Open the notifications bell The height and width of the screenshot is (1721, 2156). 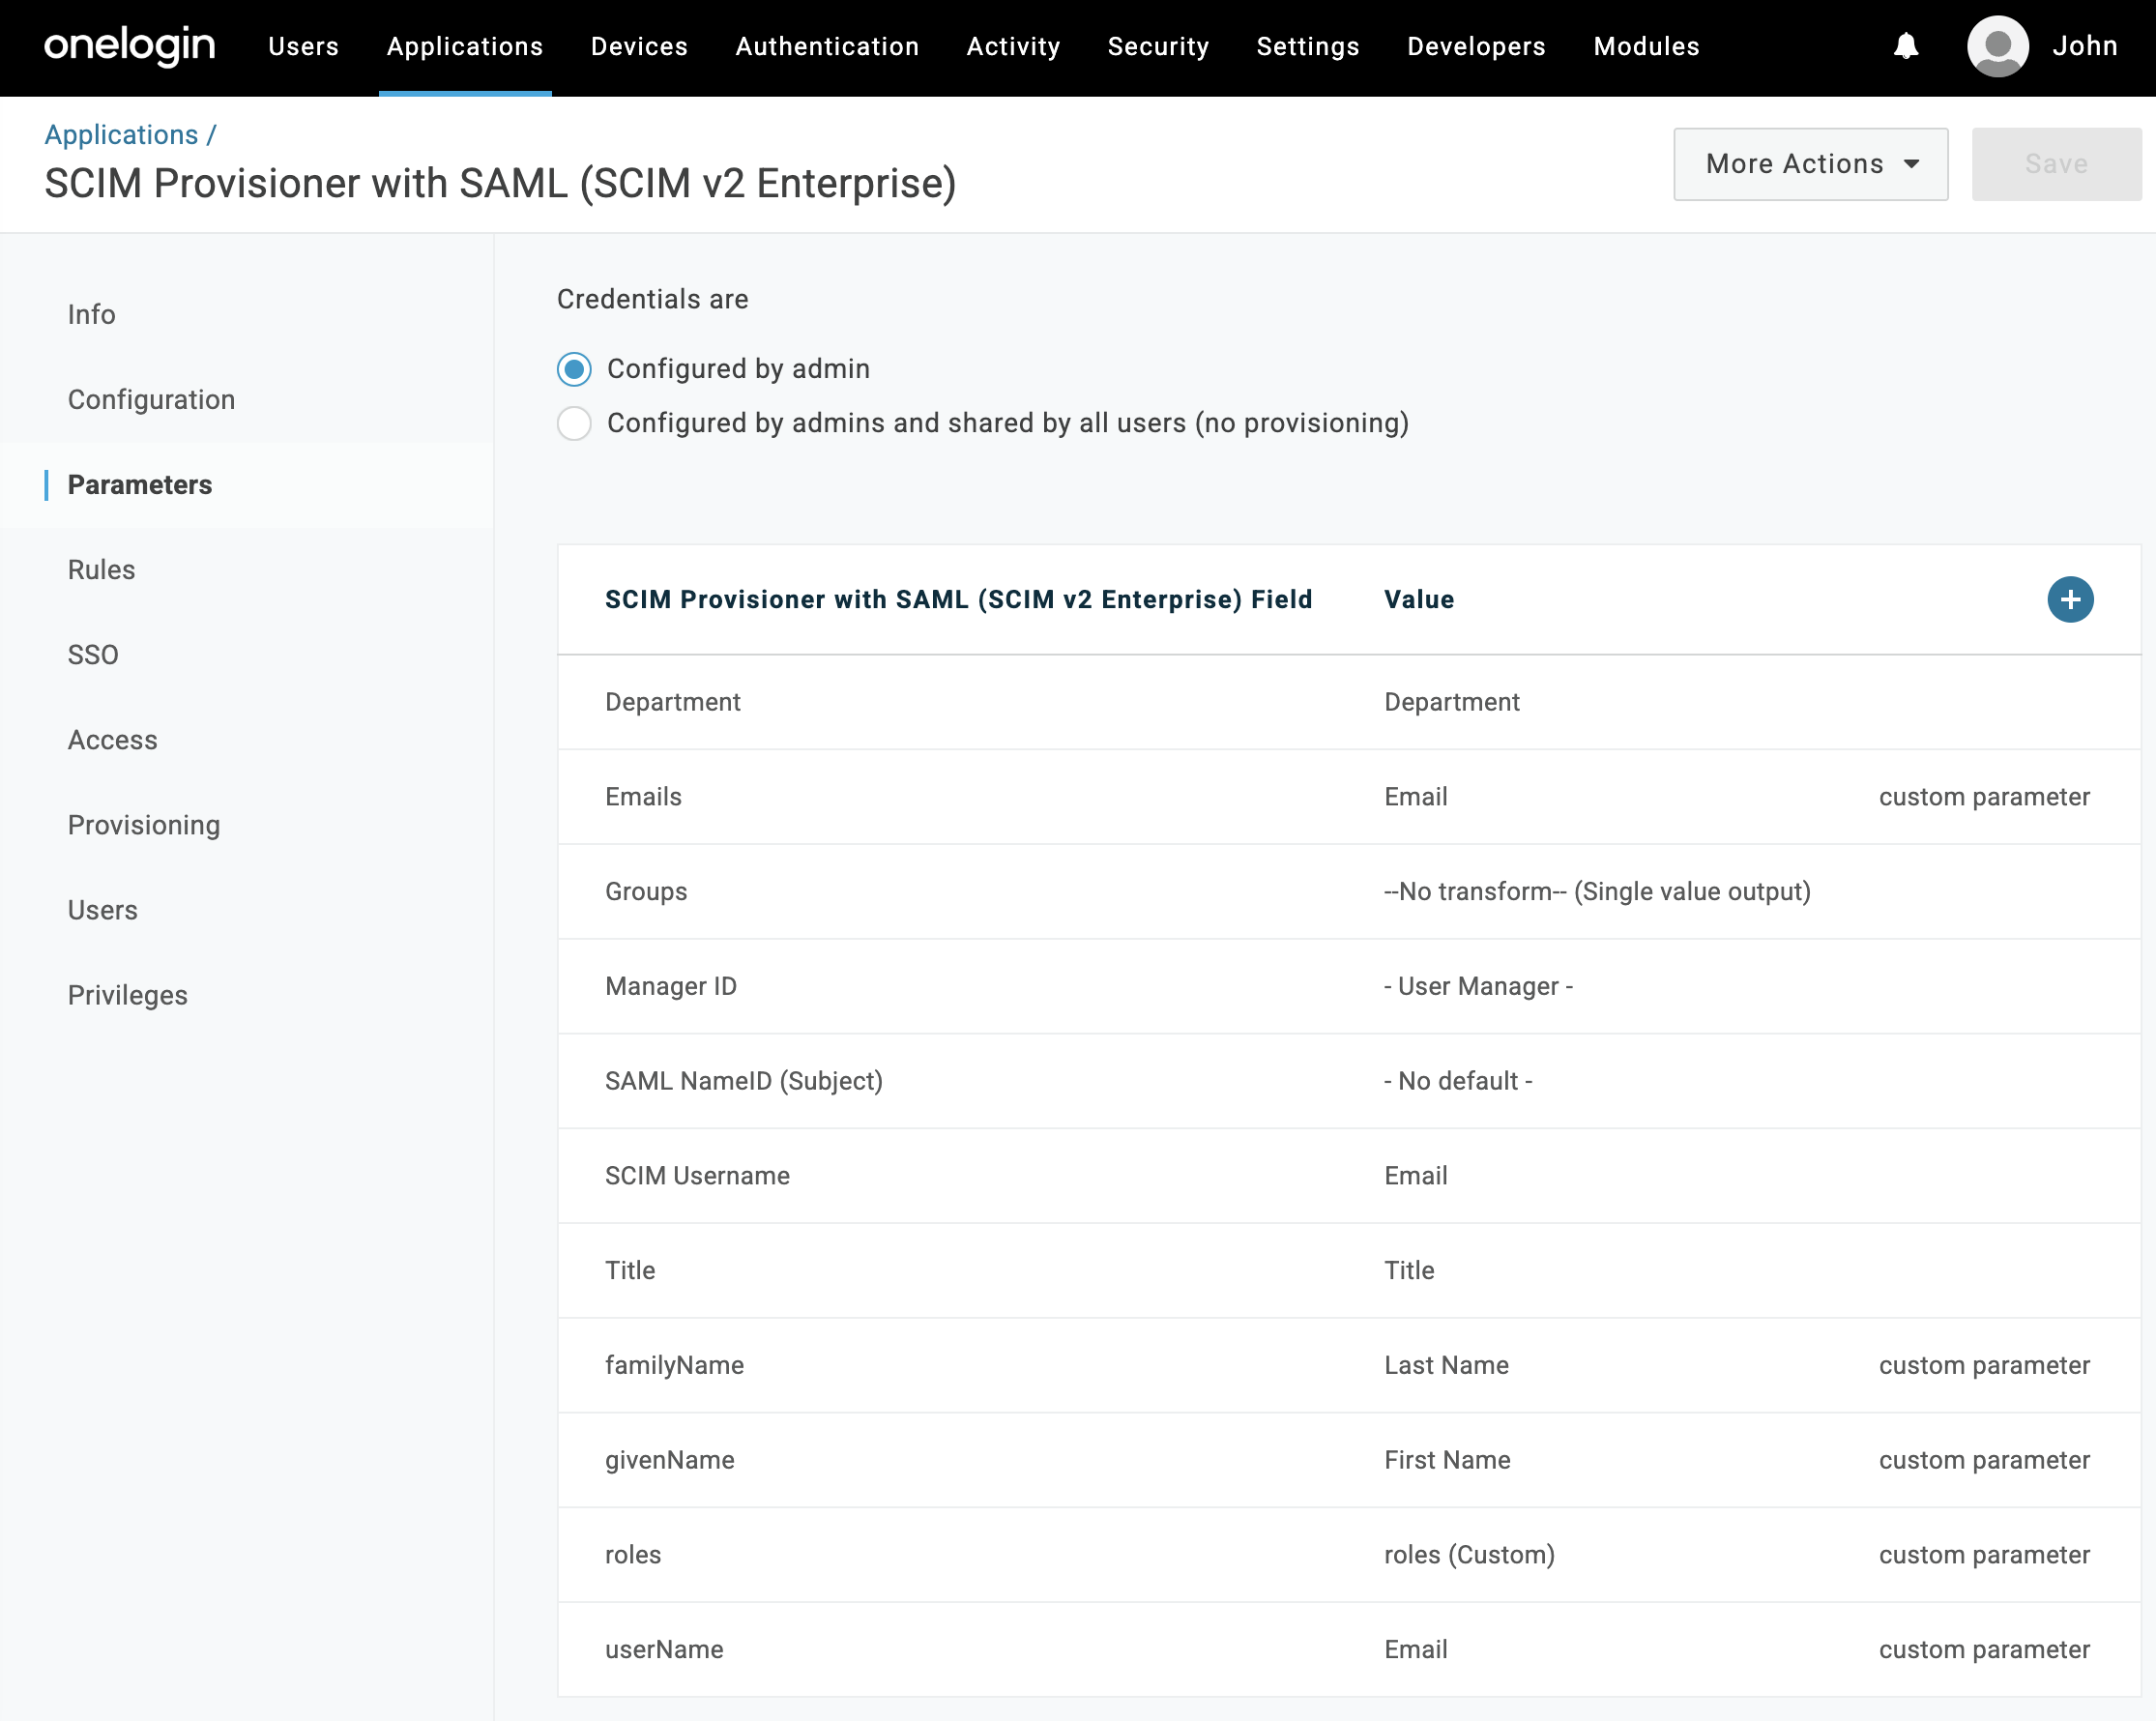pyautogui.click(x=1906, y=46)
